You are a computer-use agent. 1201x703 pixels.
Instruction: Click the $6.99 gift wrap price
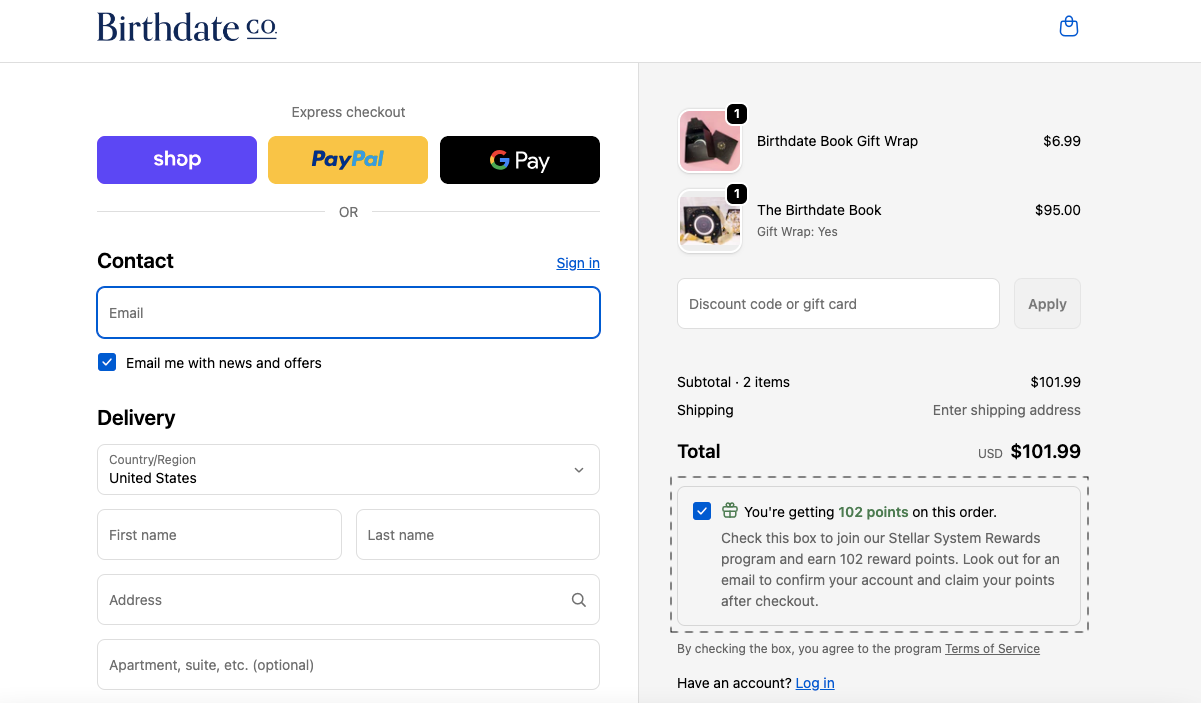[x=1062, y=141]
